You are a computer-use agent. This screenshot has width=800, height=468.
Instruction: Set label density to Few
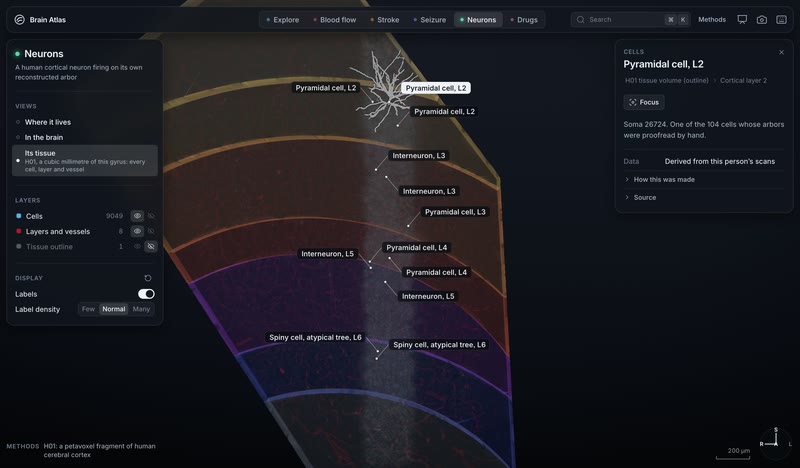pyautogui.click(x=88, y=309)
